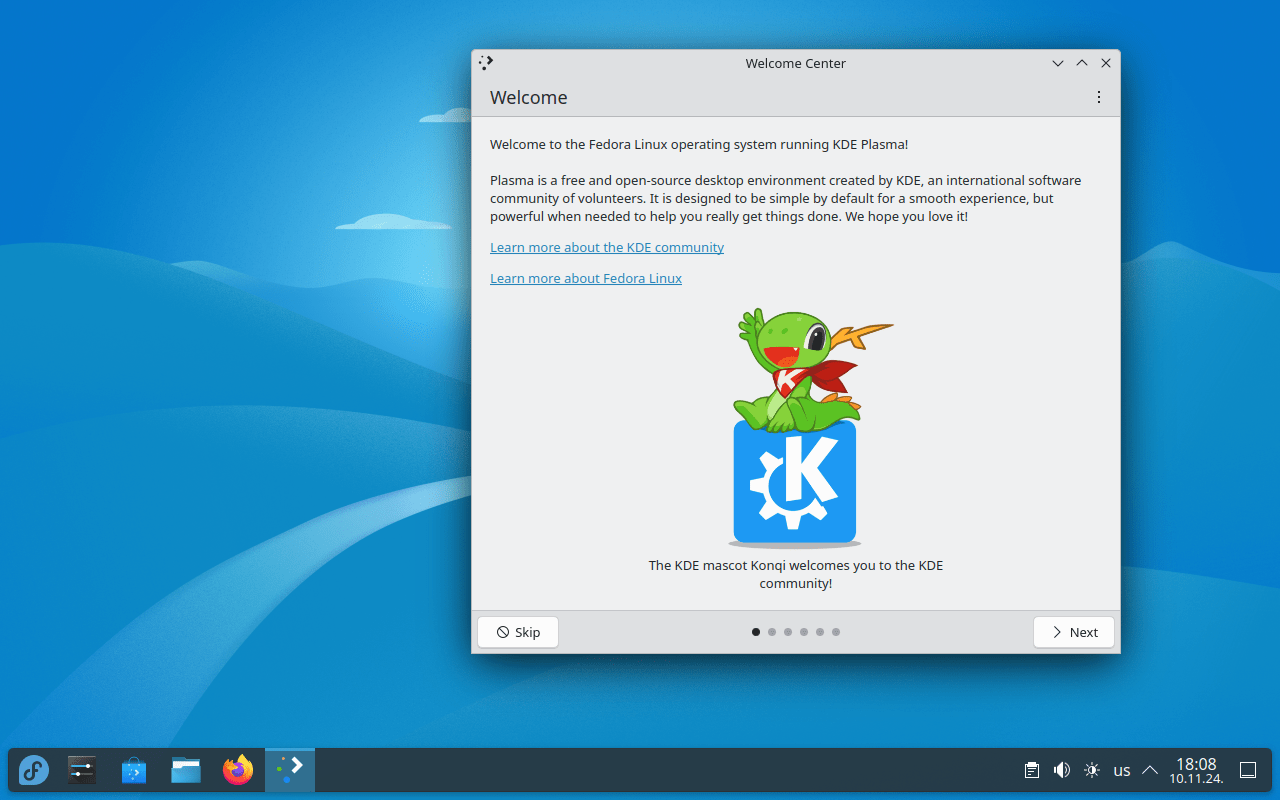Select Welcome Center entry in task manager
Viewport: 1280px width, 800px height.
pos(290,770)
